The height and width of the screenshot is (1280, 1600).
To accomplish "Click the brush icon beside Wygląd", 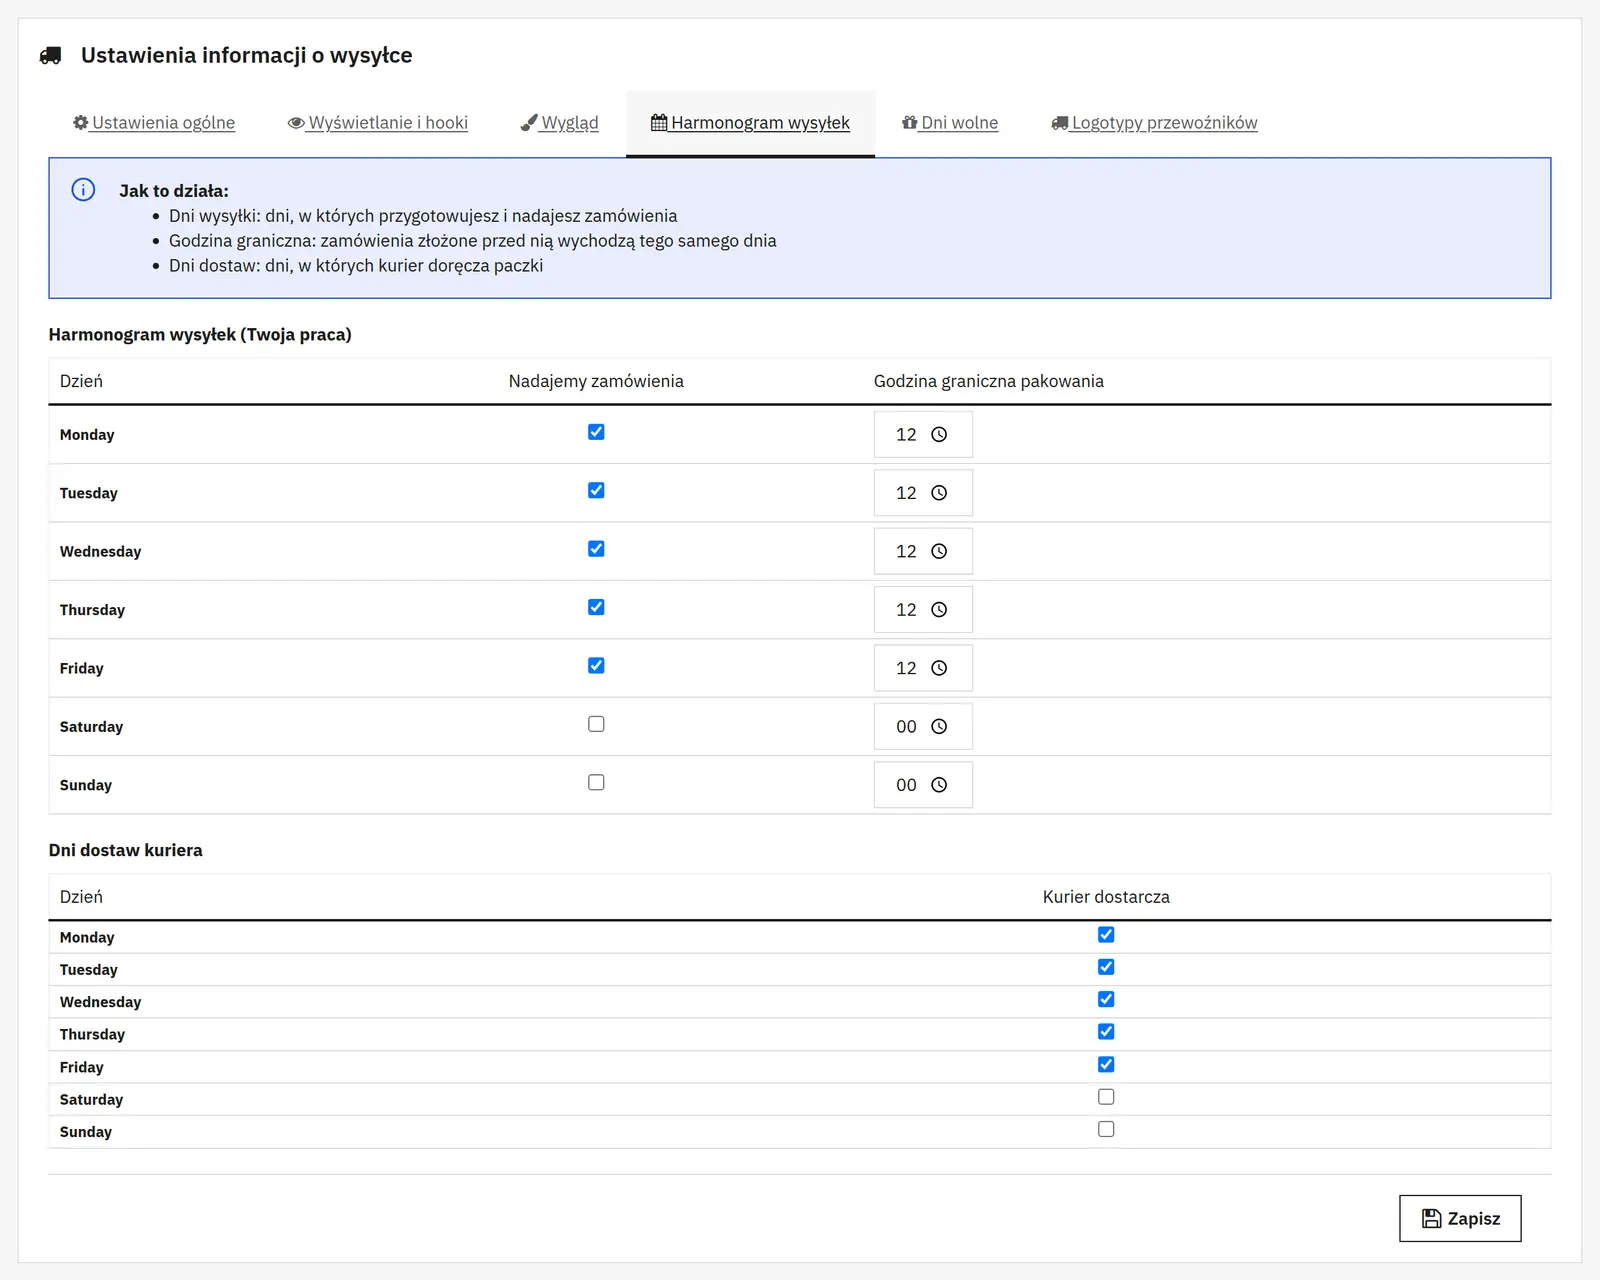I will [529, 123].
